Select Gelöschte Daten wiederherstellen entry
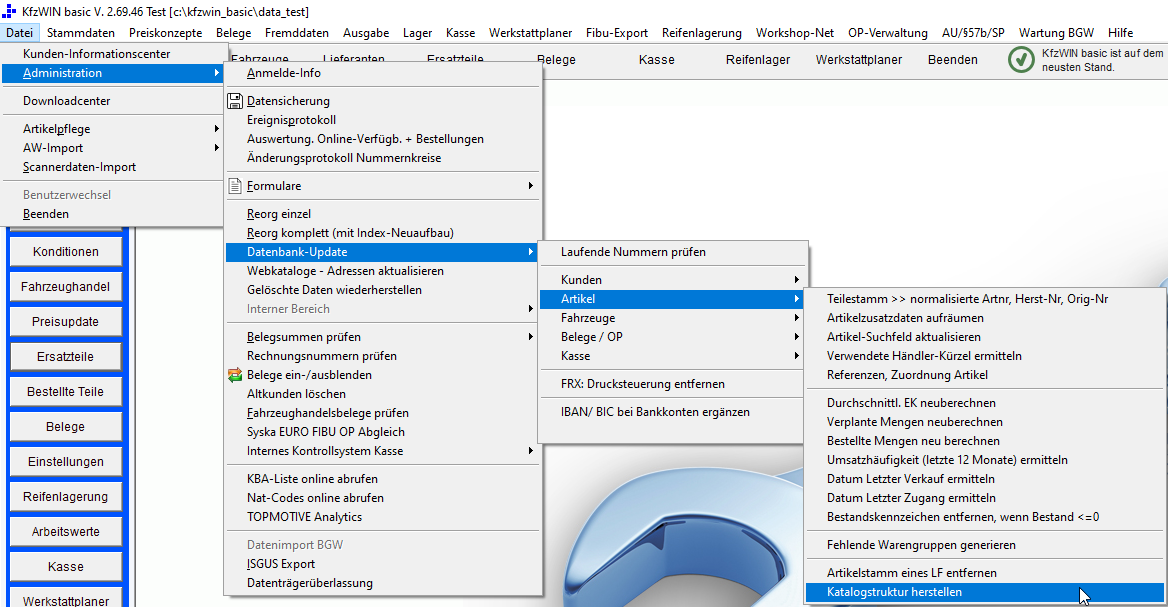This screenshot has height=607, width=1168. (x=383, y=290)
